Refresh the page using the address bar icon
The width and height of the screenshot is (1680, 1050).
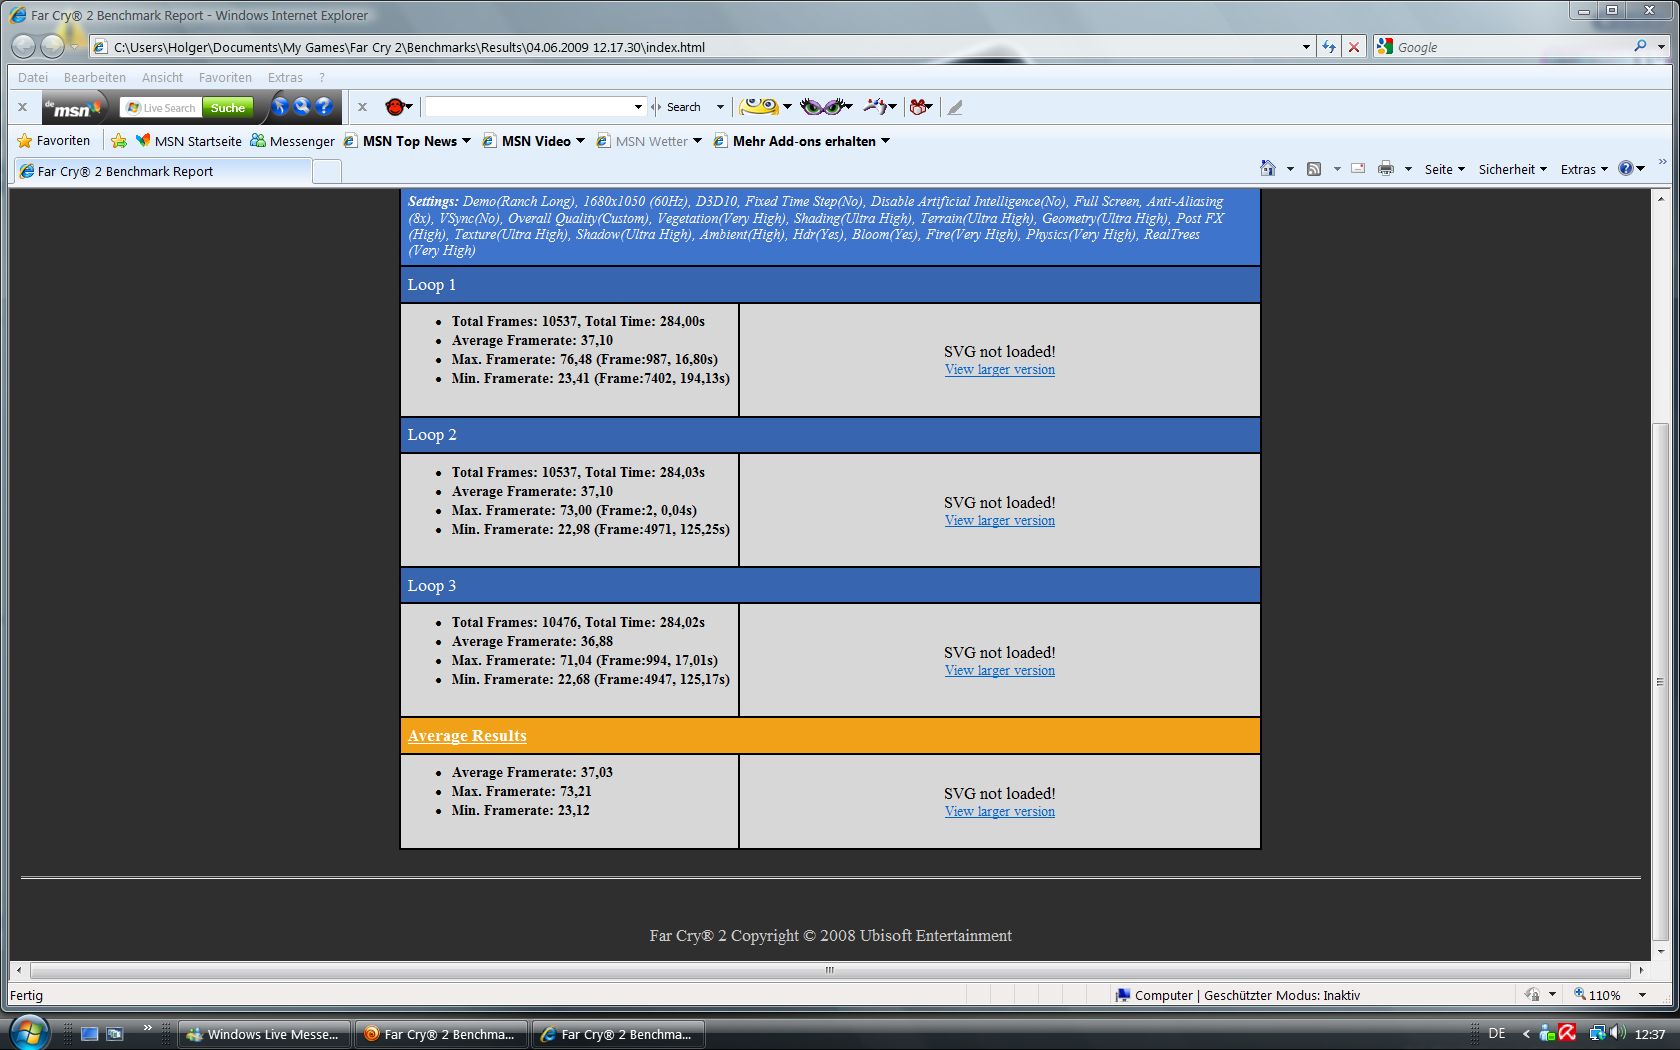[1328, 47]
